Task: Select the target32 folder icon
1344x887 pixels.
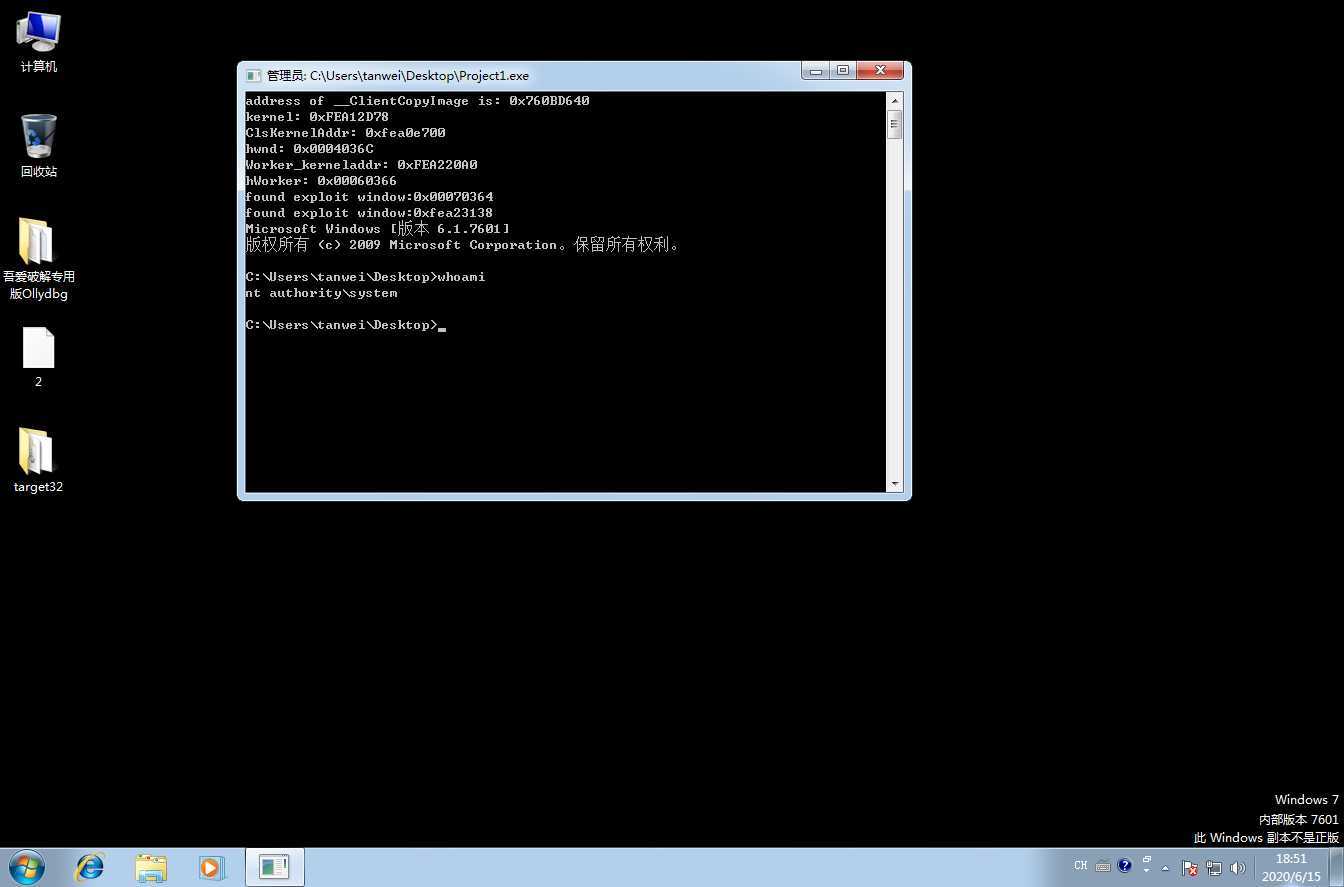Action: click(x=38, y=460)
